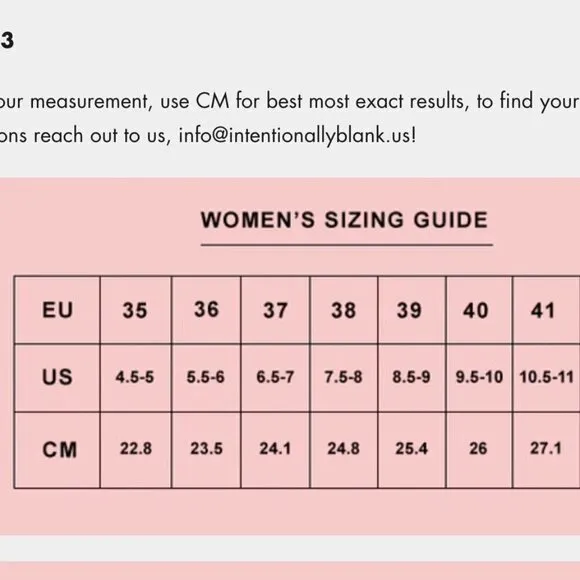This screenshot has height=580, width=580.
Task: Select the EU 41 size cell
Action: pos(546,310)
